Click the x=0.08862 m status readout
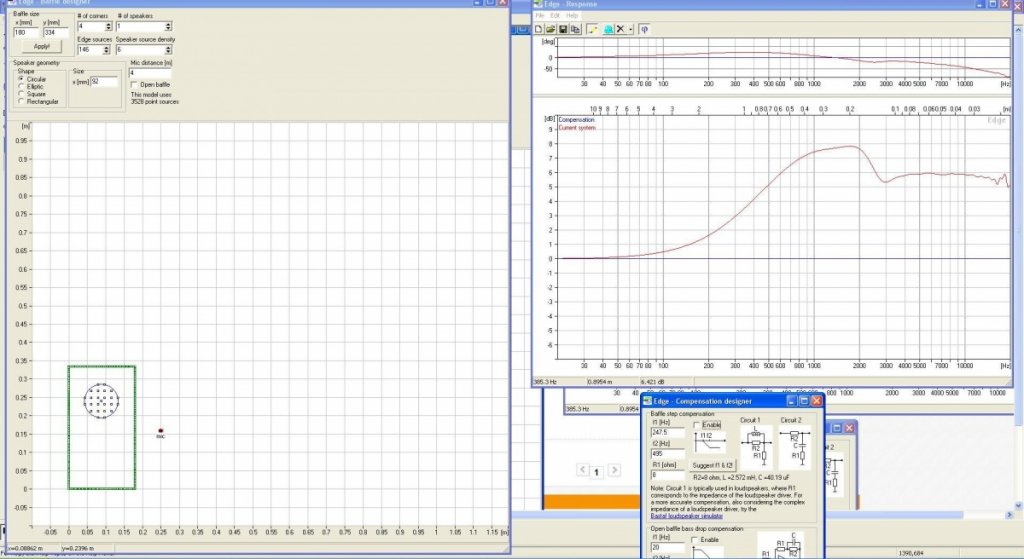 [27, 549]
